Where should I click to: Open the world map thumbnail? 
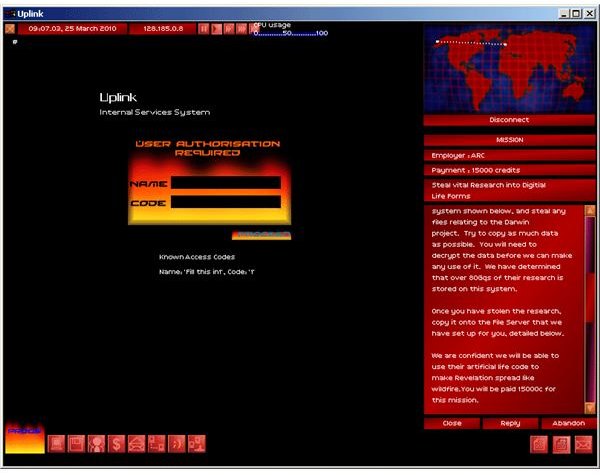pos(509,69)
